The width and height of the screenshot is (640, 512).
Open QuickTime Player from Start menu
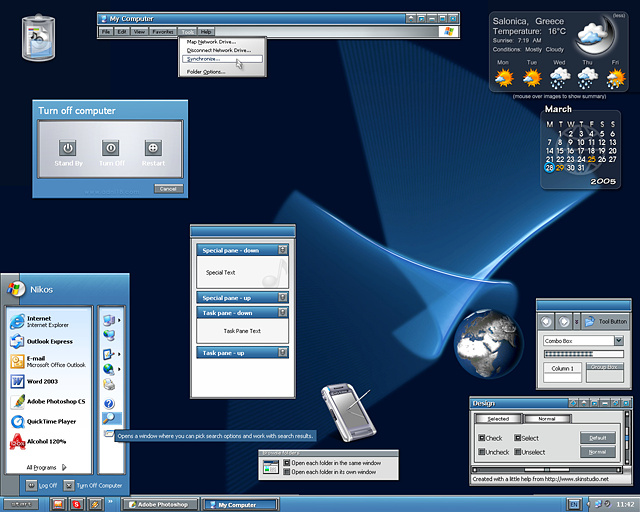click(52, 421)
